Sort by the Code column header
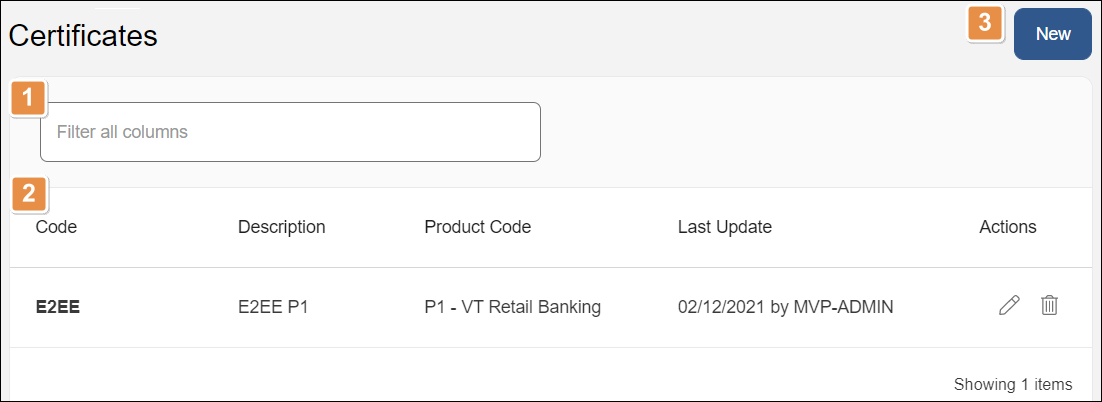This screenshot has width=1102, height=402. click(x=56, y=227)
